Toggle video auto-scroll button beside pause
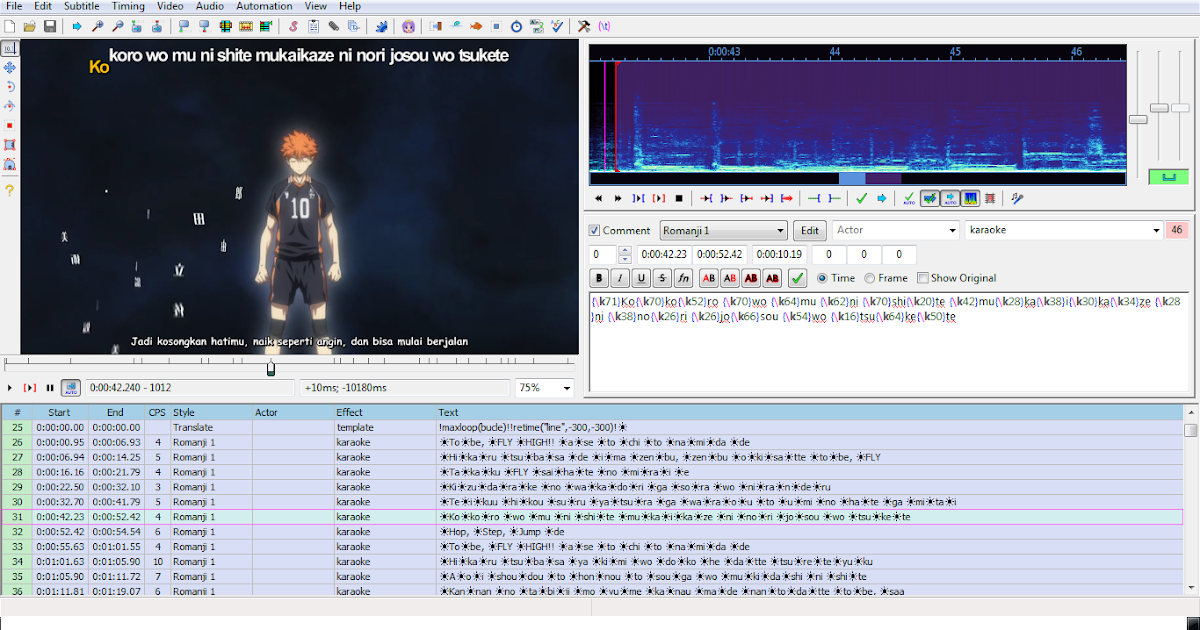 (71, 387)
